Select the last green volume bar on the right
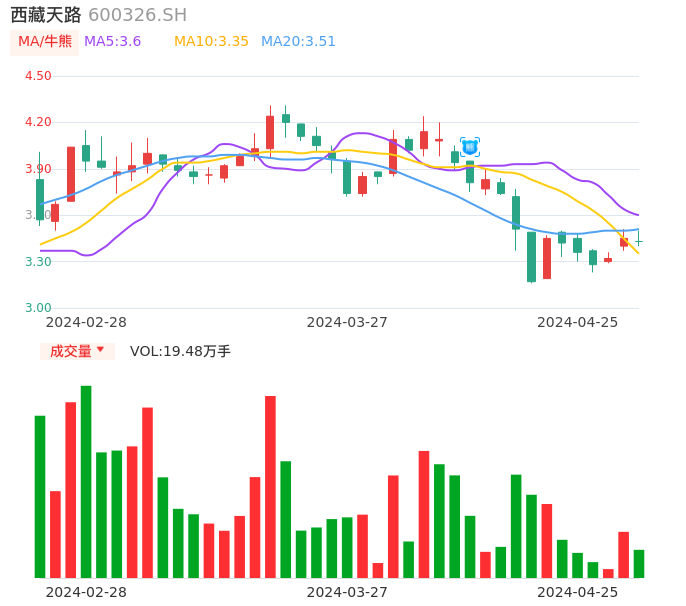 (x=639, y=564)
